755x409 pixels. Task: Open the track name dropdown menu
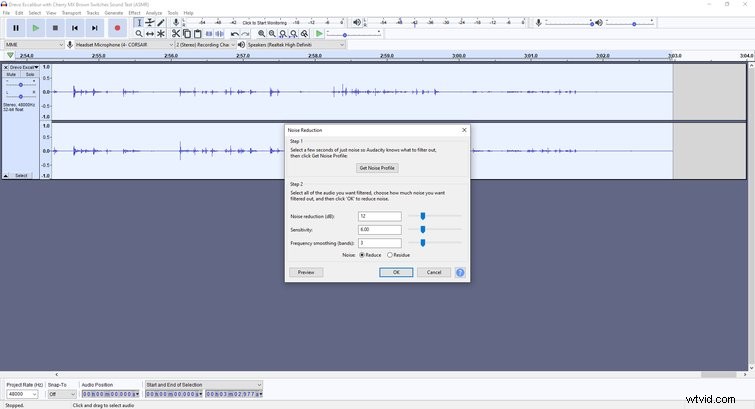tap(25, 67)
